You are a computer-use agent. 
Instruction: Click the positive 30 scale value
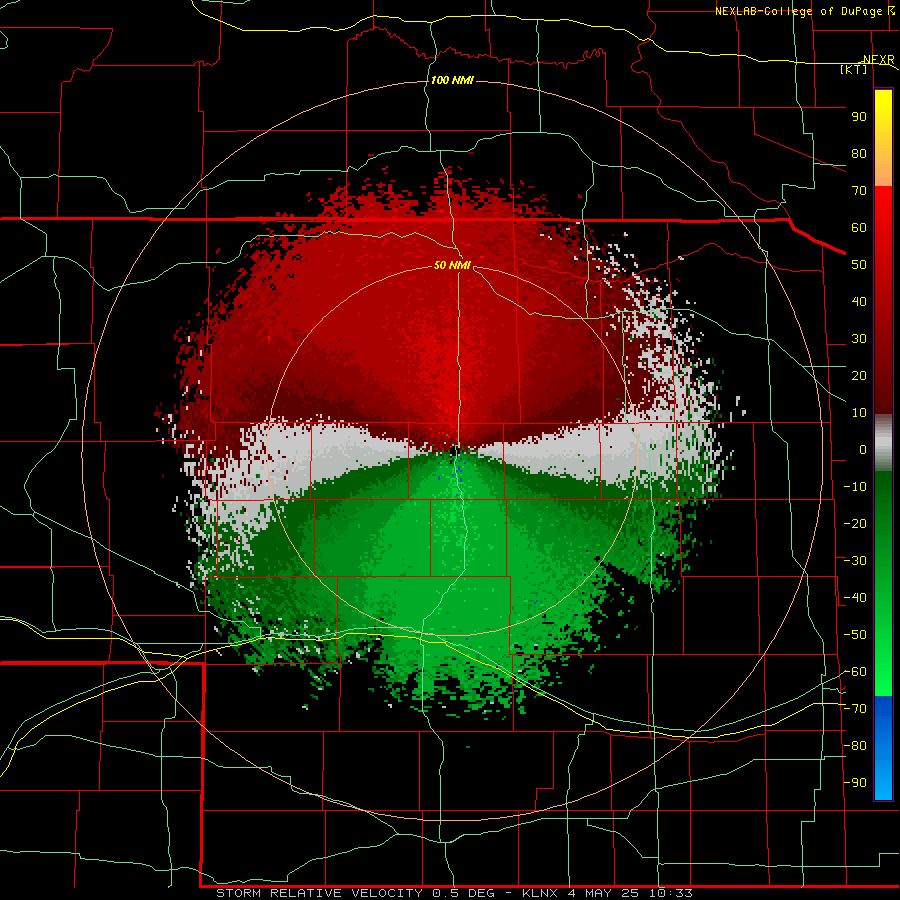point(859,339)
